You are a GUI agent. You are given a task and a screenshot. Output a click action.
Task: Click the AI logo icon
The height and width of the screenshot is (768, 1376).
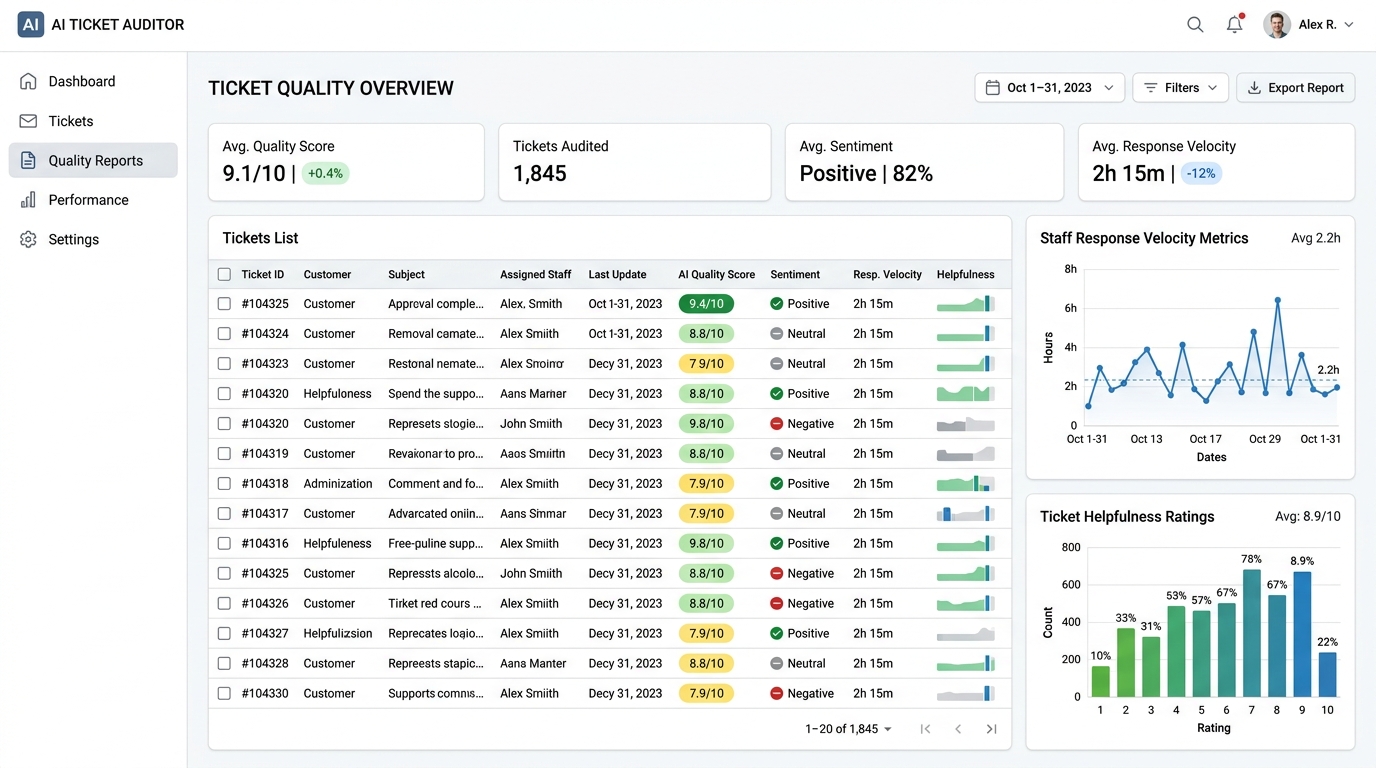[31, 25]
